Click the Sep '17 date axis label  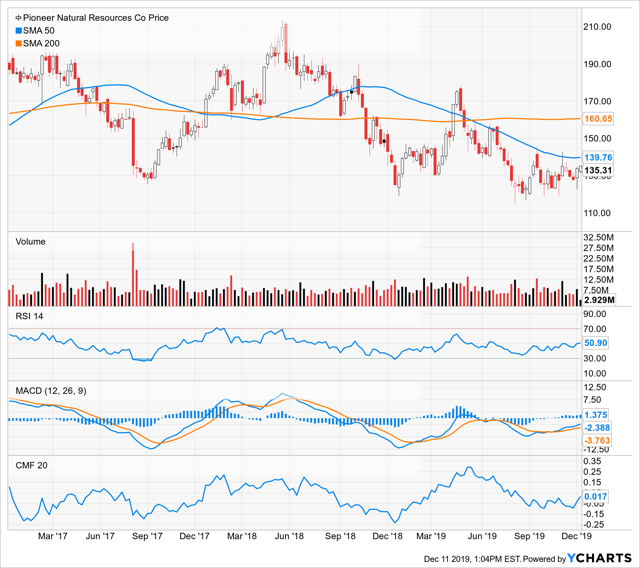tap(147, 536)
